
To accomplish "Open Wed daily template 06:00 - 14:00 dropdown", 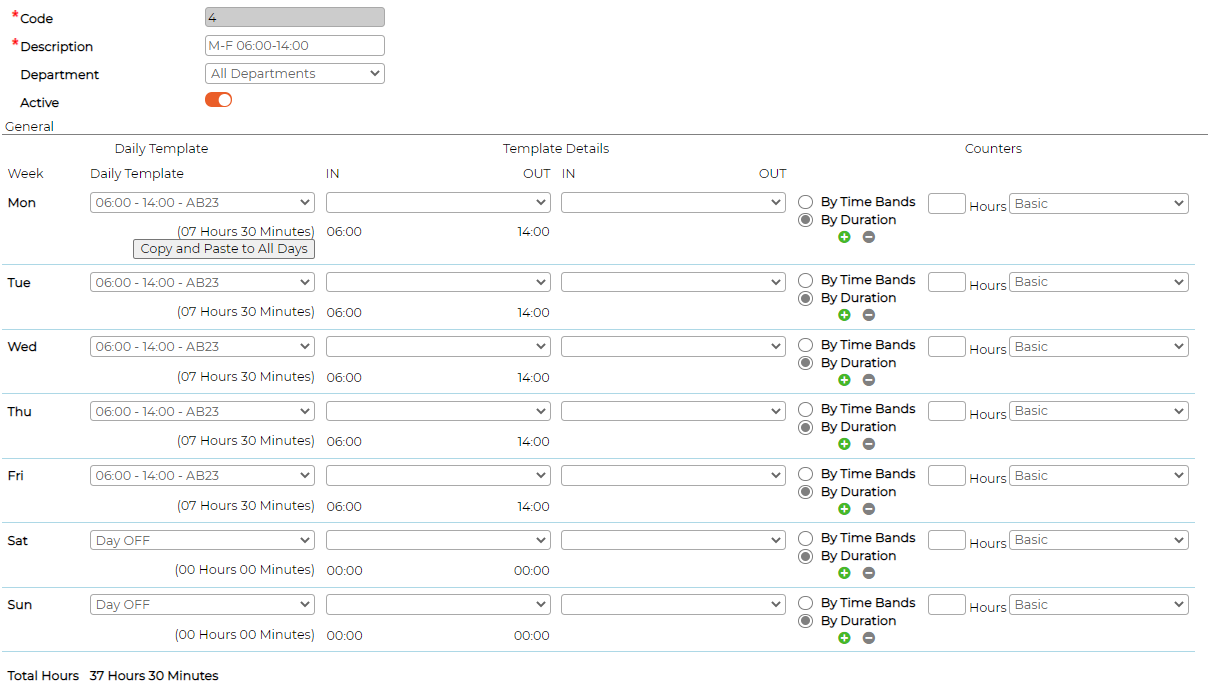I will click(x=202, y=347).
